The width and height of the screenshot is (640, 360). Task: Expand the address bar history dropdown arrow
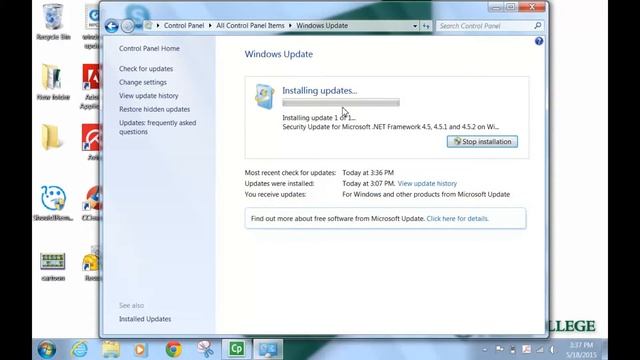point(415,26)
